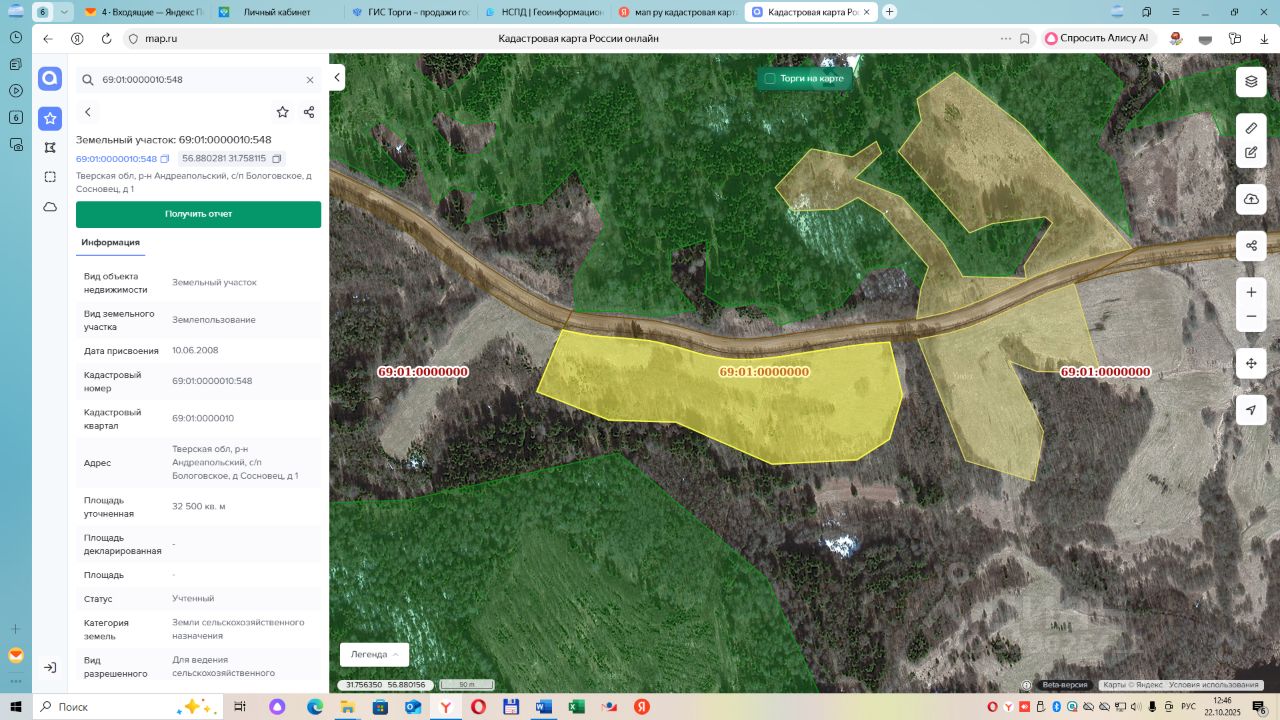Copy coordinates 56.880281 31.758115
The width and height of the screenshot is (1280, 720).
coord(276,159)
